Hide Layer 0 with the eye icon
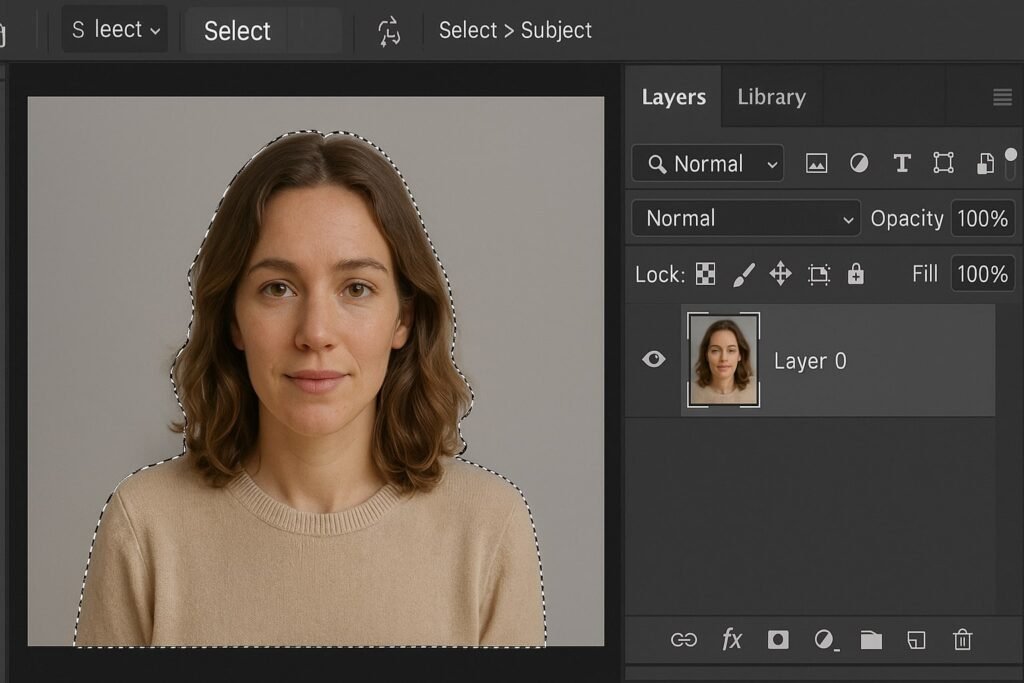 coord(654,359)
